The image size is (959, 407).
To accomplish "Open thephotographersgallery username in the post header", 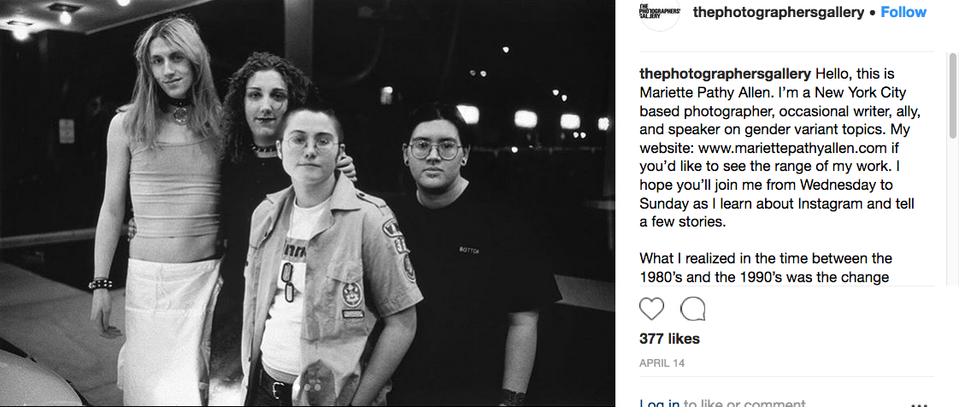I will pos(779,12).
